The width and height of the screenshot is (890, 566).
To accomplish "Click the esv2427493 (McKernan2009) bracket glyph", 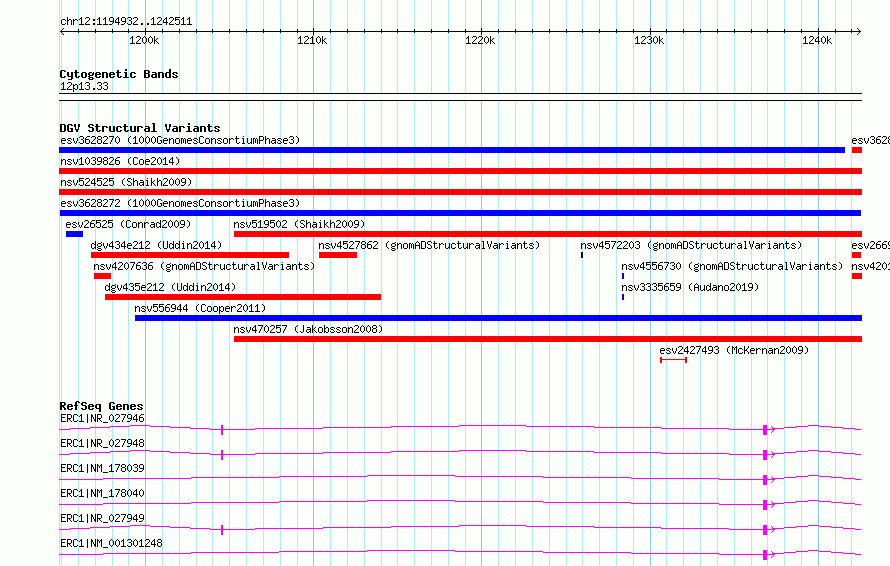I will point(674,360).
